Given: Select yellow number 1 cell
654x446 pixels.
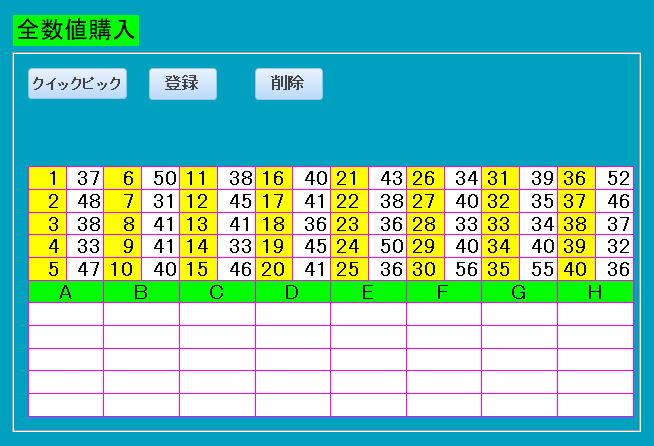Looking at the screenshot, I should tap(48, 179).
